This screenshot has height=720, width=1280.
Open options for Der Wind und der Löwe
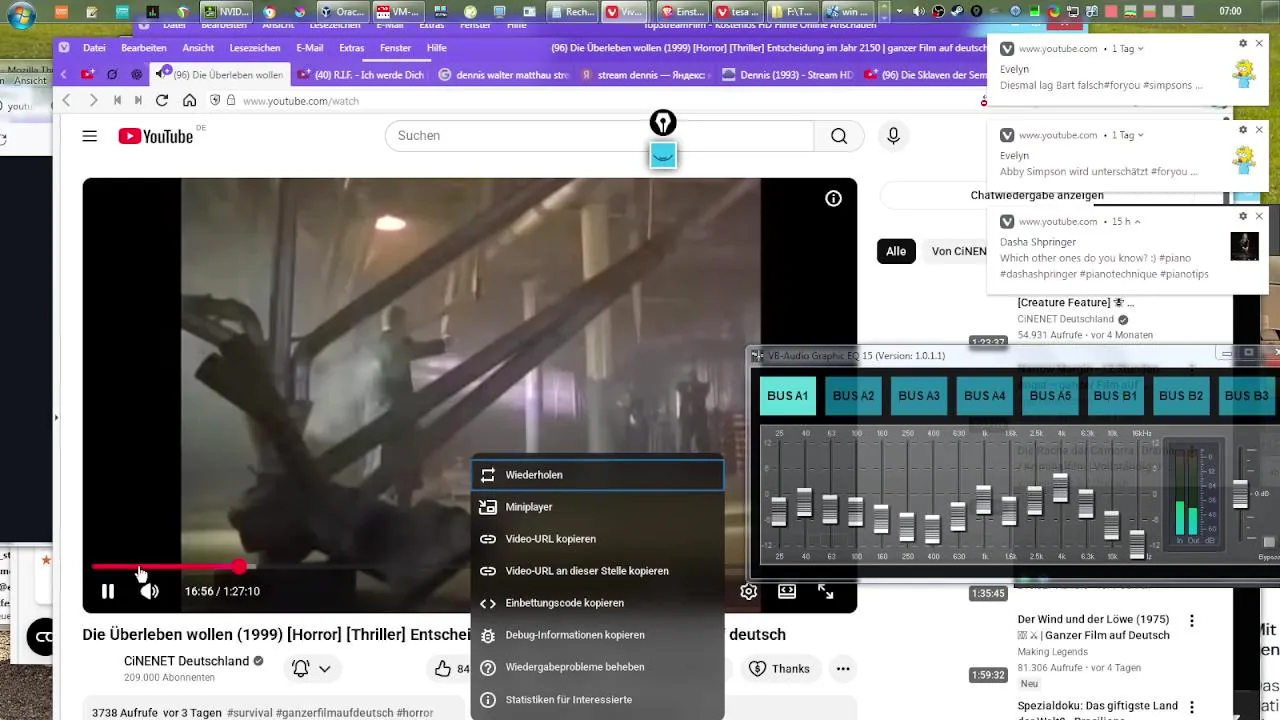pos(1191,621)
